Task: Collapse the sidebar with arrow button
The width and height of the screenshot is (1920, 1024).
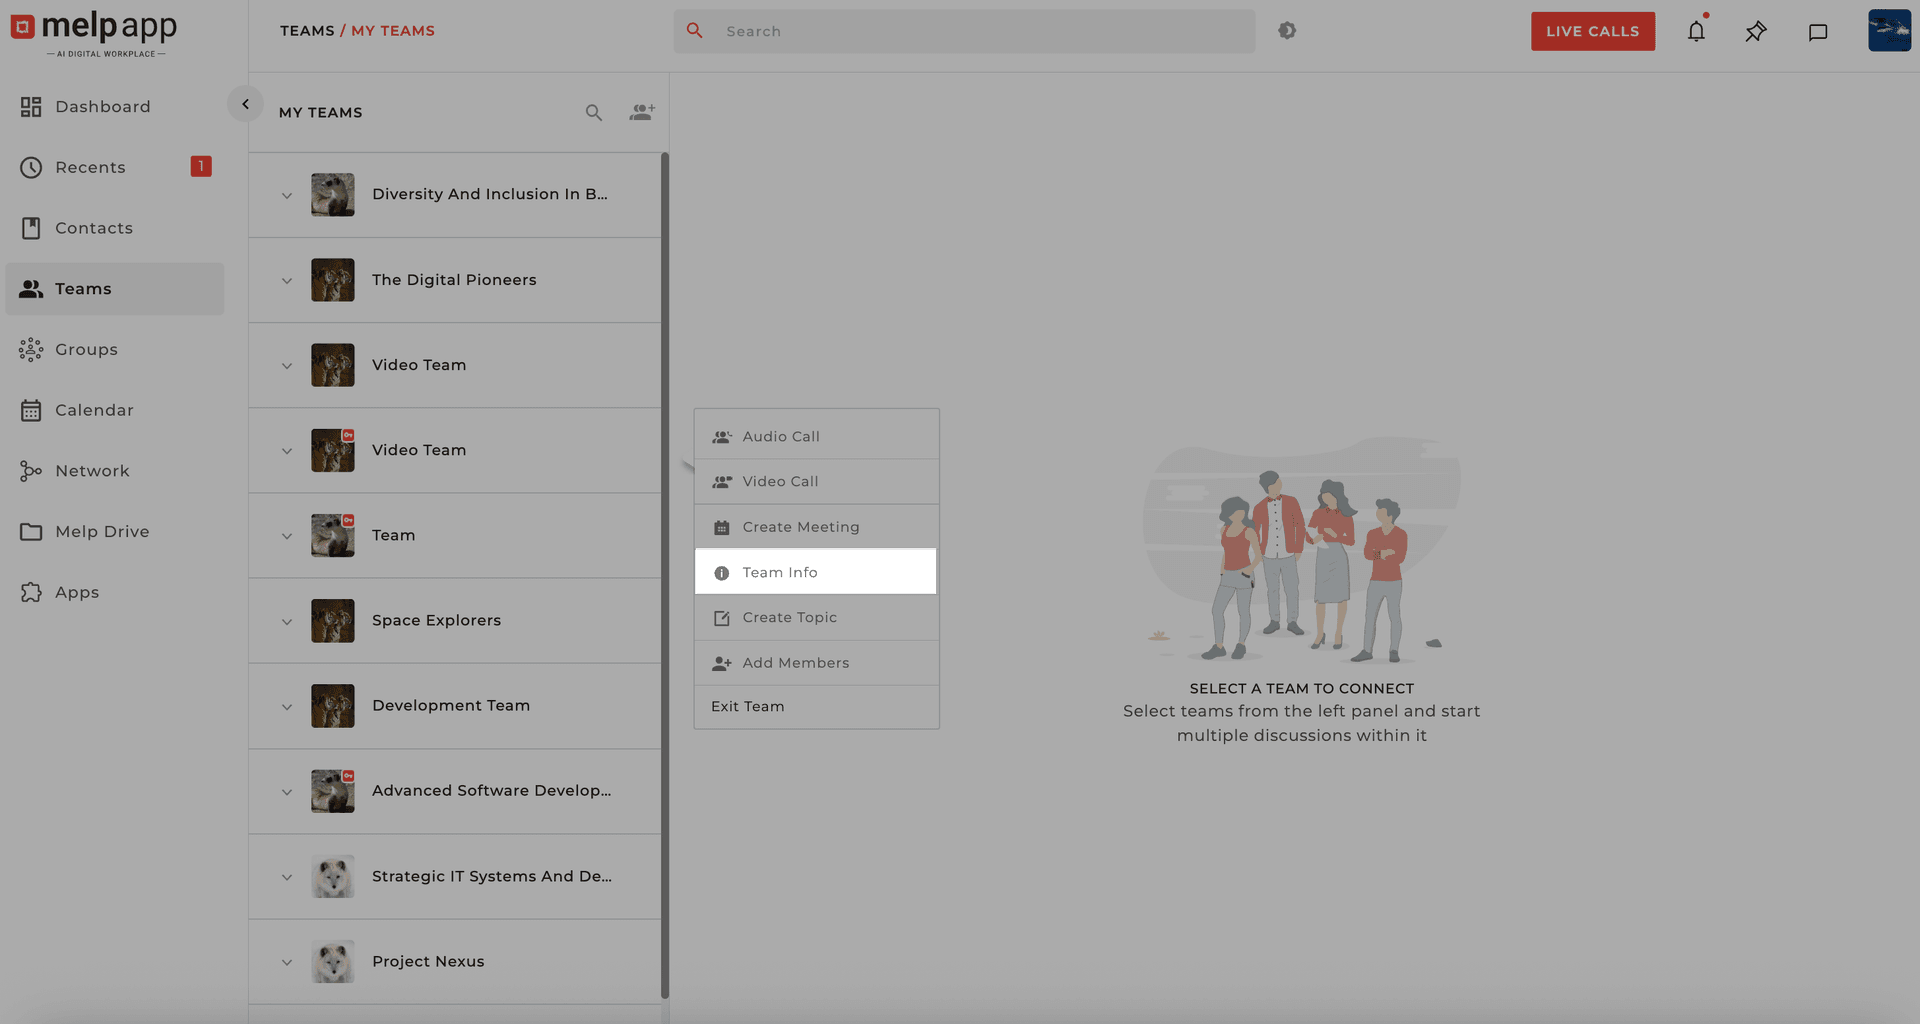Action: pos(245,104)
